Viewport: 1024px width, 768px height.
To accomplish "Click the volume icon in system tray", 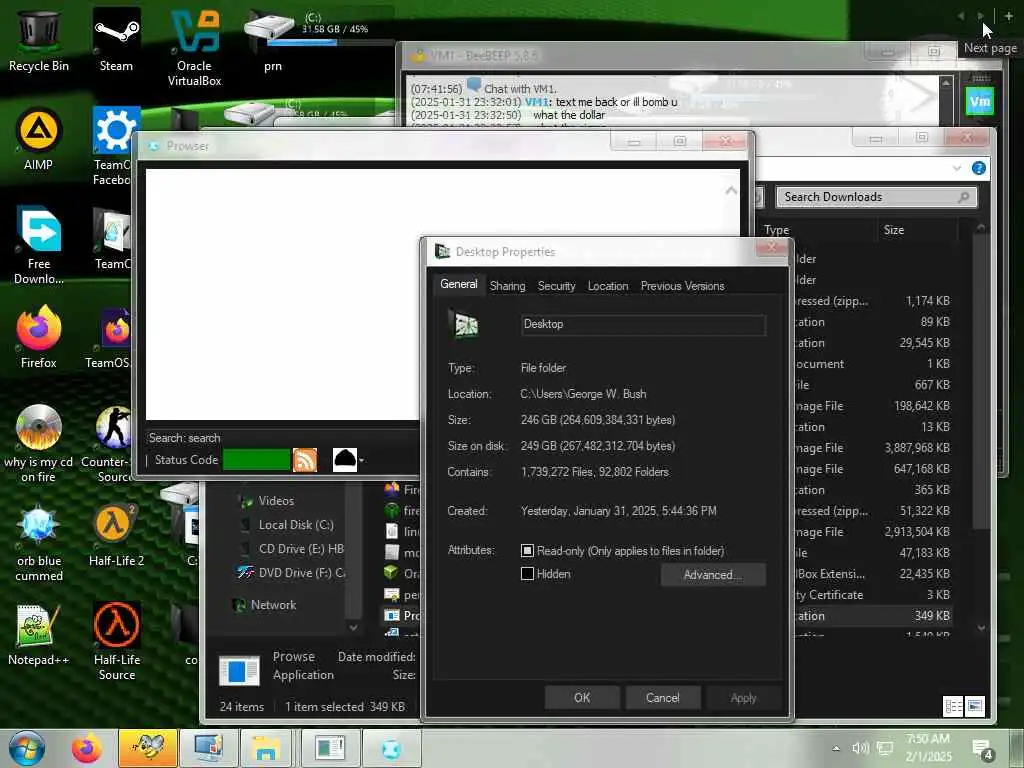I will tap(860, 748).
